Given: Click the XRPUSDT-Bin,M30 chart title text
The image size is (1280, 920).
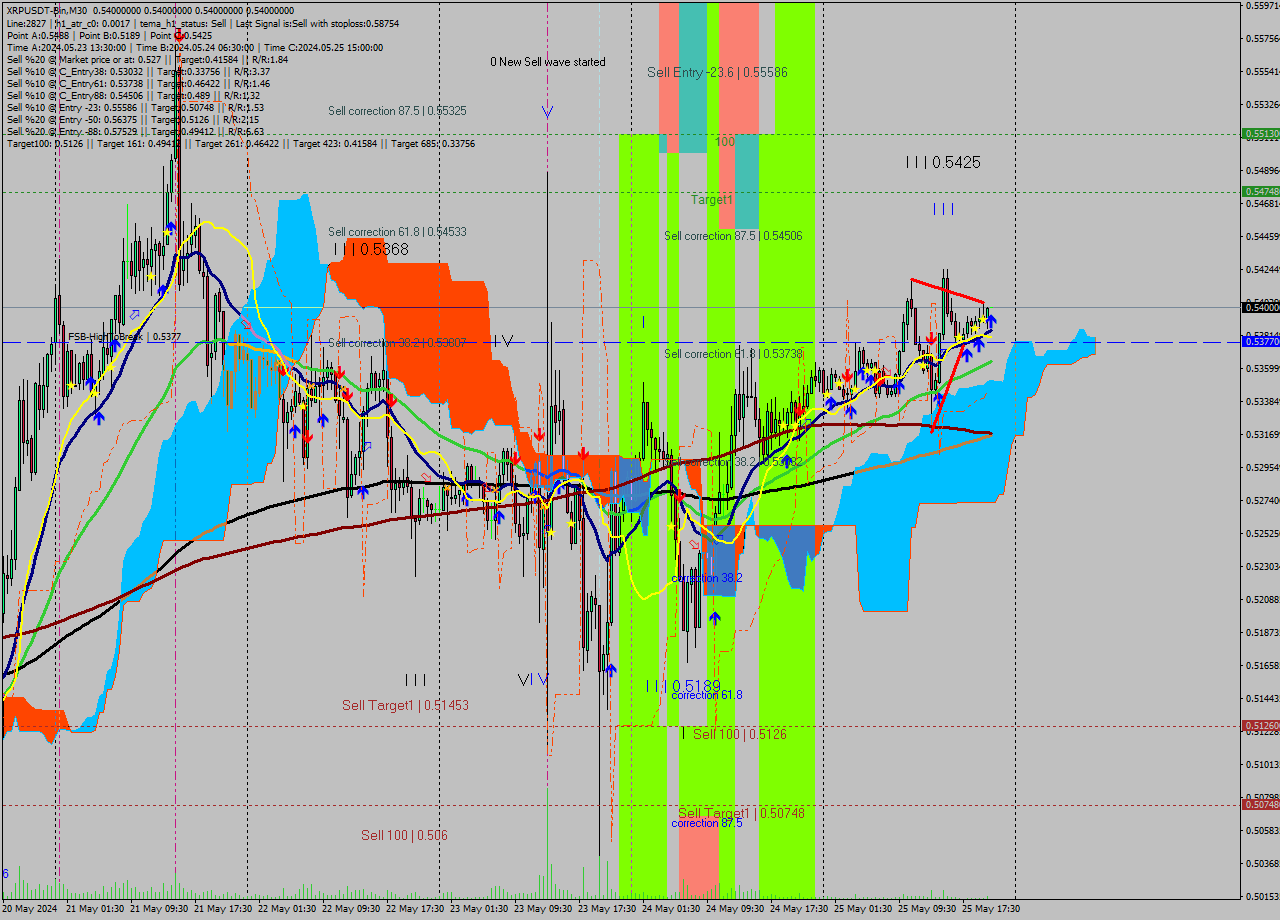Looking at the screenshot, I should pyautogui.click(x=47, y=10).
